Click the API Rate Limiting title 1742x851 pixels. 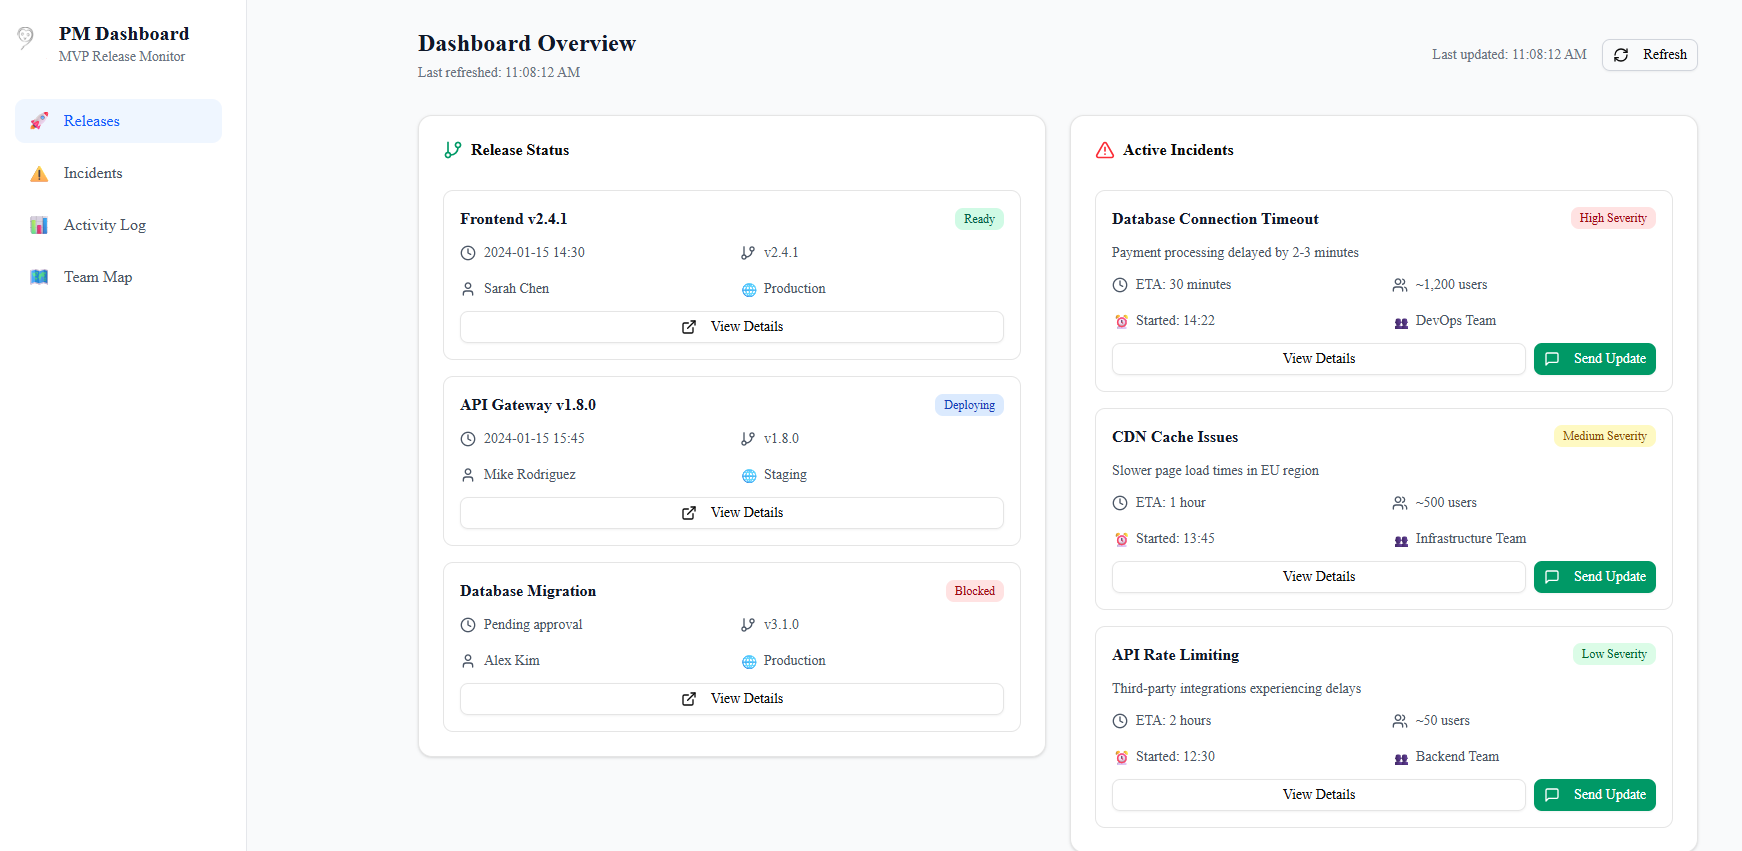[1175, 655]
